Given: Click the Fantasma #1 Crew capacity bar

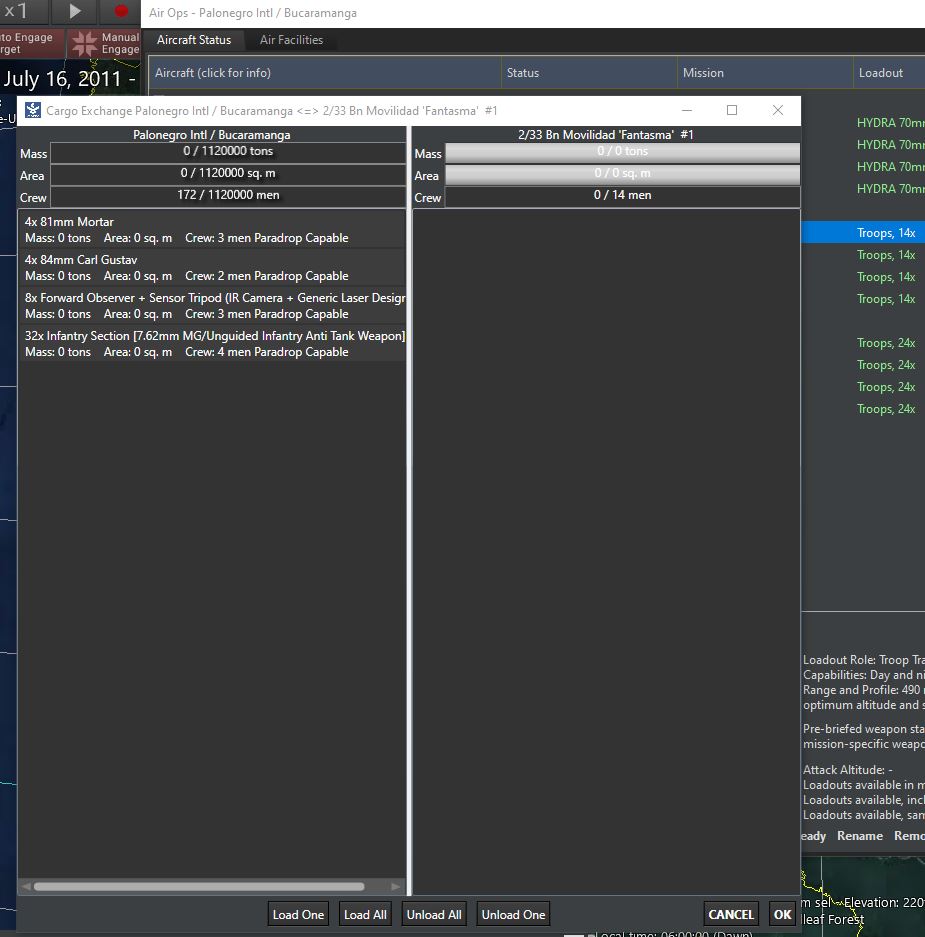Looking at the screenshot, I should pos(623,196).
